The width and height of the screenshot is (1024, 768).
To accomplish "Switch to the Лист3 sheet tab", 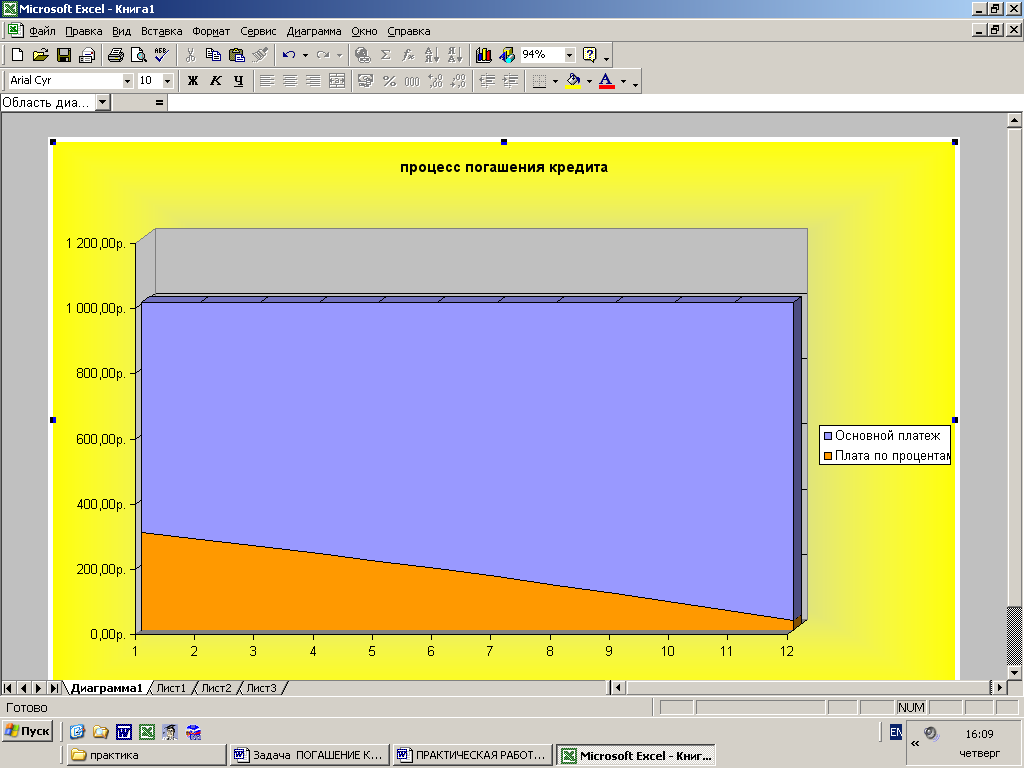I will 261,688.
